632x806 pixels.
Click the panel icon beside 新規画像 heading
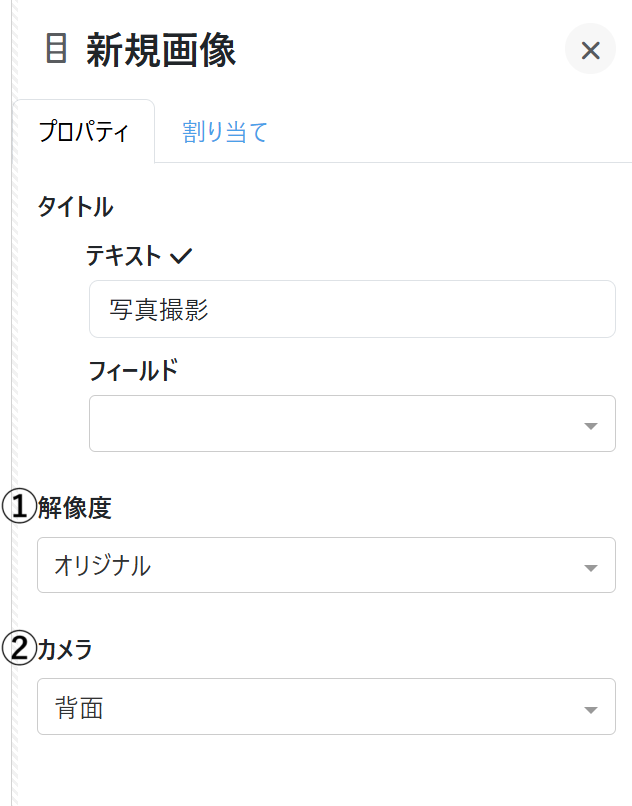(57, 49)
